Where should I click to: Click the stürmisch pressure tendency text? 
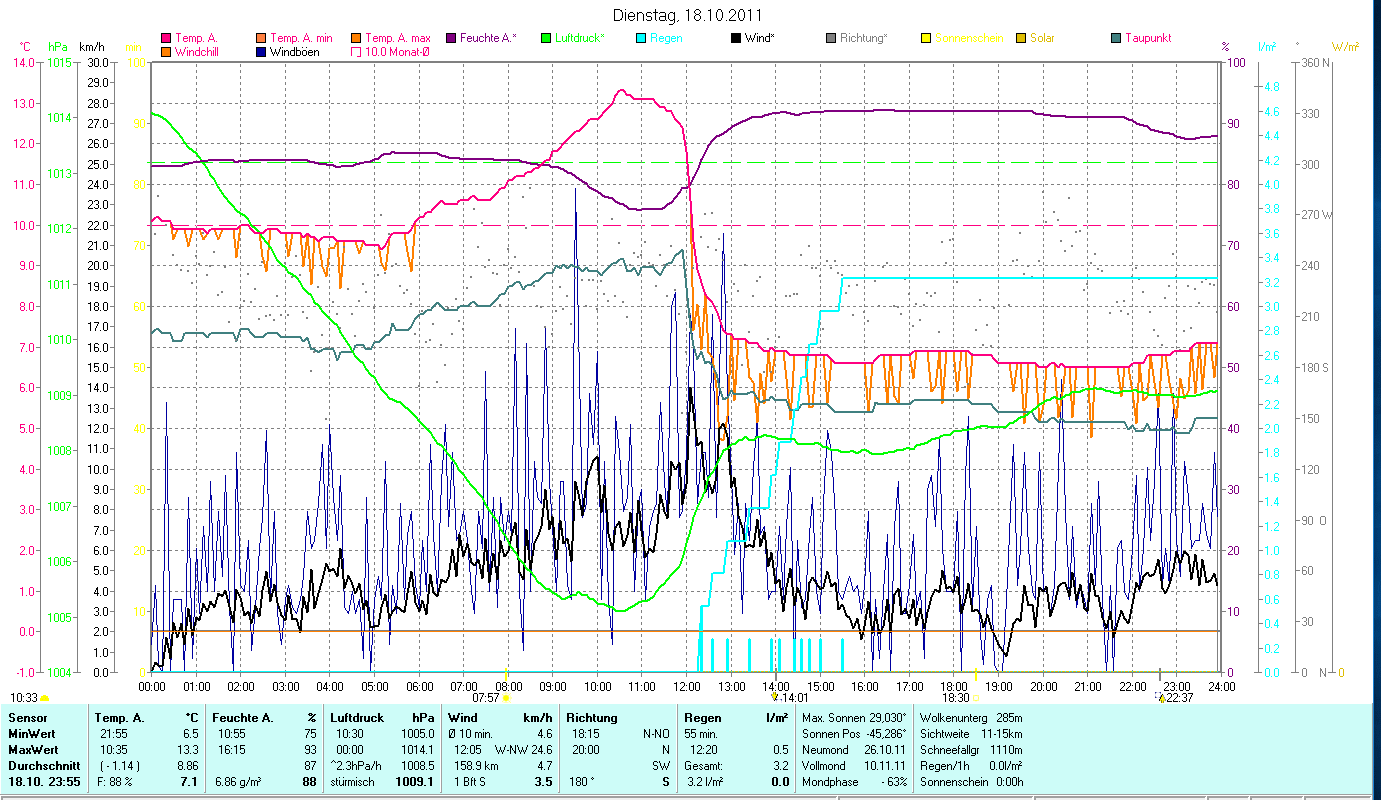(x=353, y=782)
